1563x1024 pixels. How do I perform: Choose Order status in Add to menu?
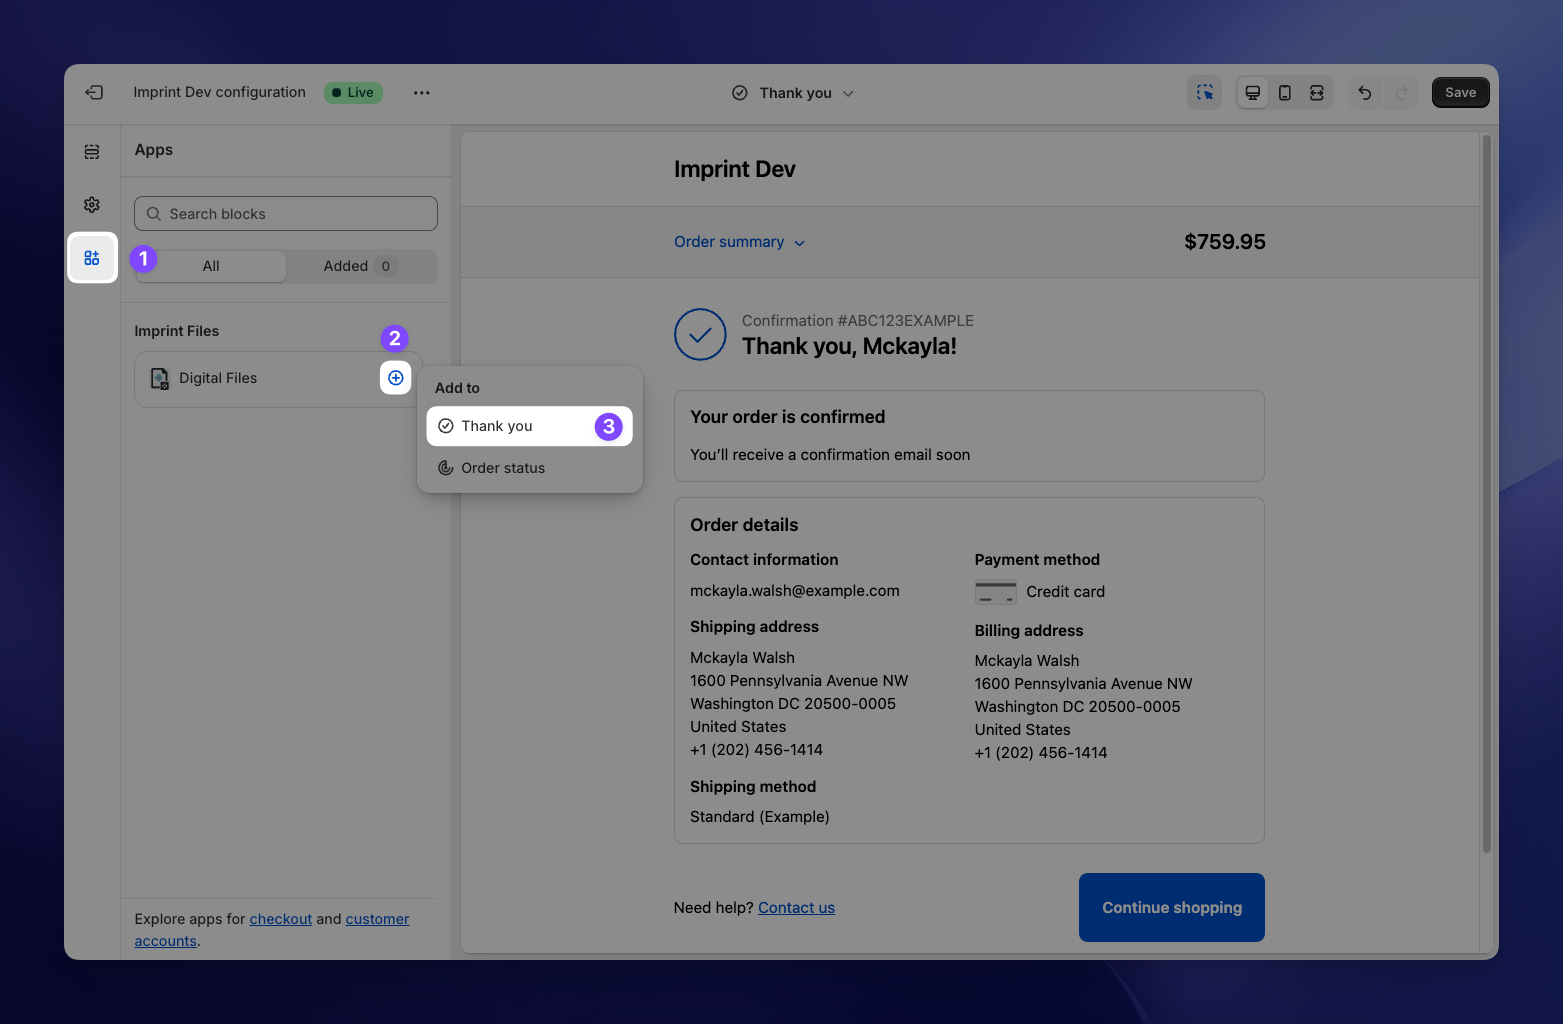pyautogui.click(x=503, y=468)
